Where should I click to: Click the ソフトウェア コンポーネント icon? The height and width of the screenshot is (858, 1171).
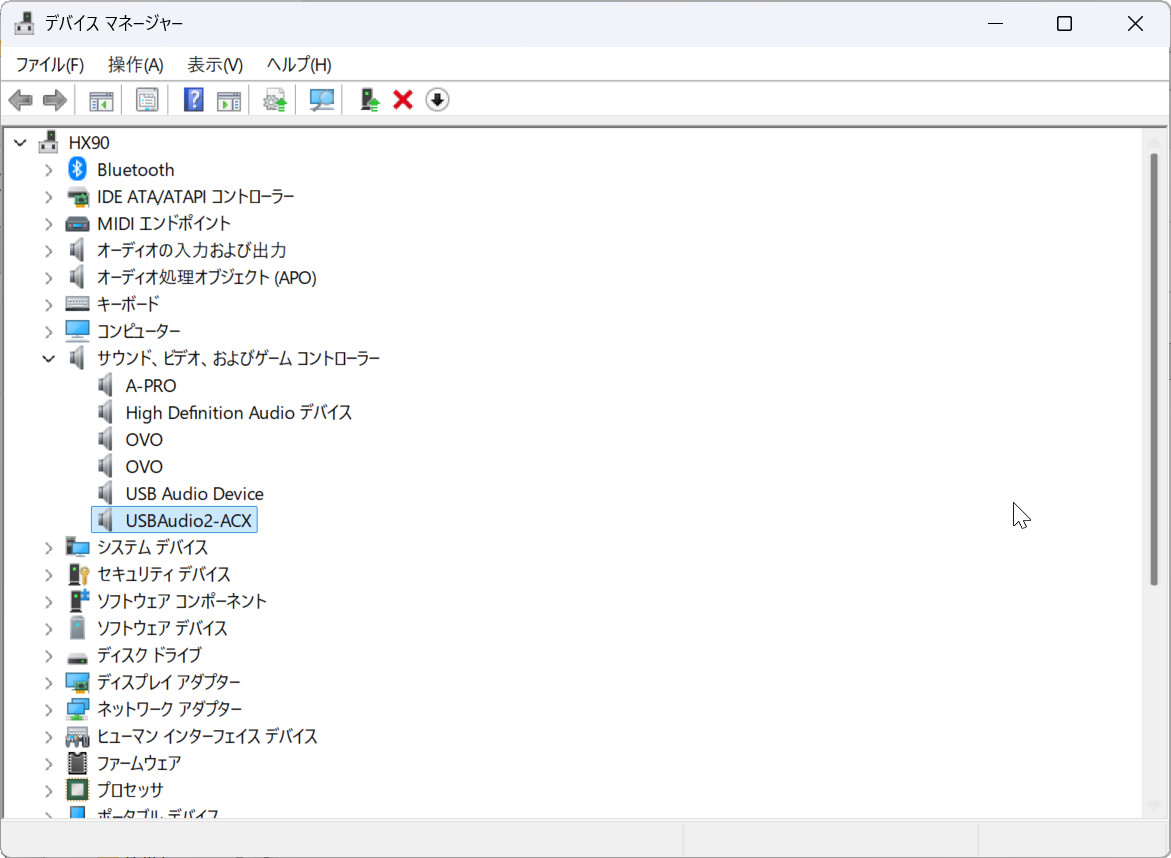78,600
